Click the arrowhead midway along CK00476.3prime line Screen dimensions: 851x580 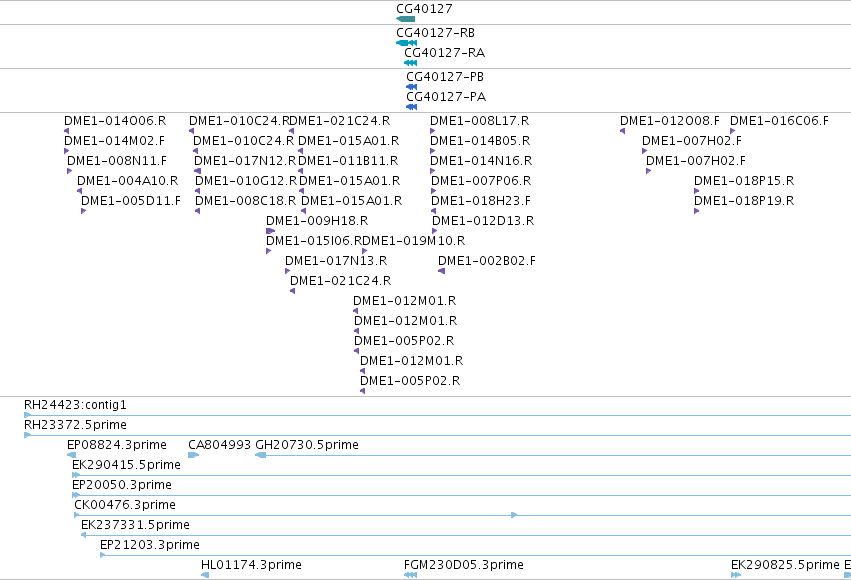pos(514,515)
